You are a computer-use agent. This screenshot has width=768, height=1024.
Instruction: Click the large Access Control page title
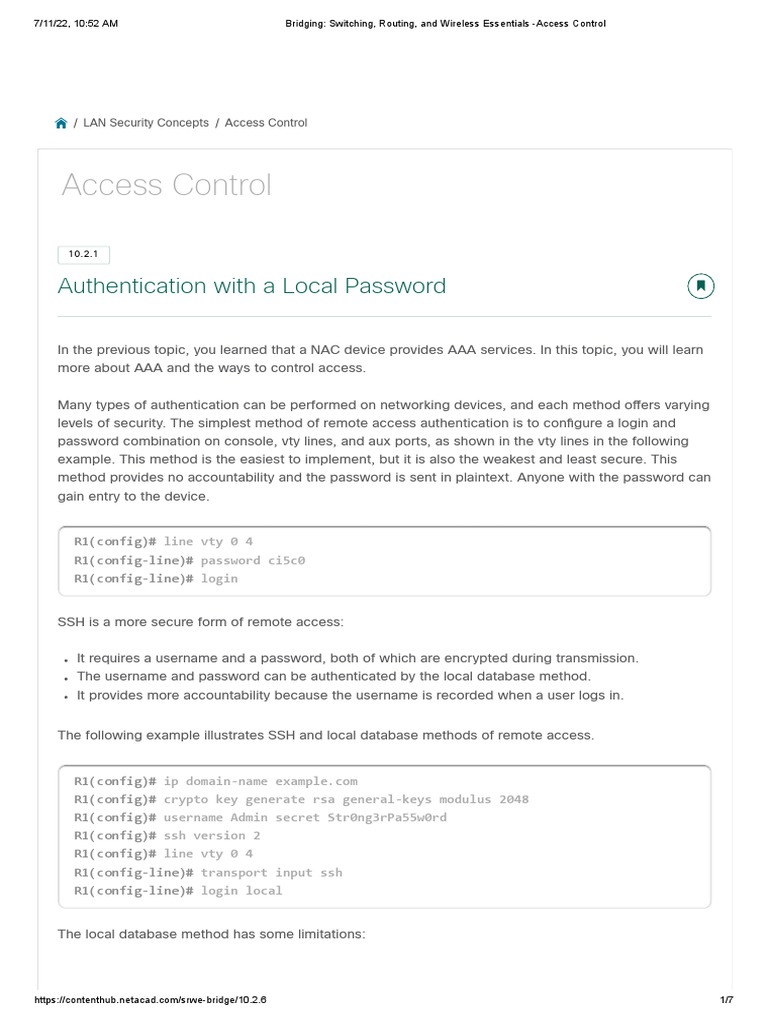[x=166, y=185]
